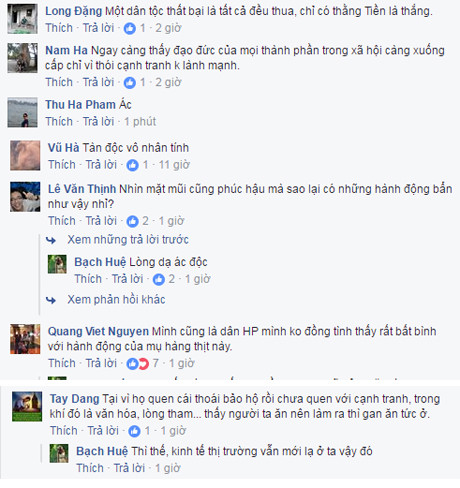This screenshot has width=460, height=488.
Task: Click like reaction icon on Lê Văn Thịnh's comment
Action: click(x=132, y=221)
